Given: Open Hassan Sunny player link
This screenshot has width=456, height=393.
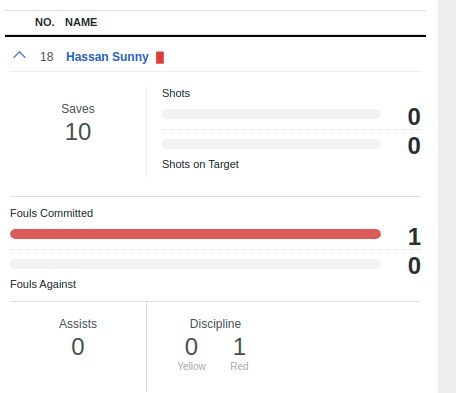Looking at the screenshot, I should [107, 57].
